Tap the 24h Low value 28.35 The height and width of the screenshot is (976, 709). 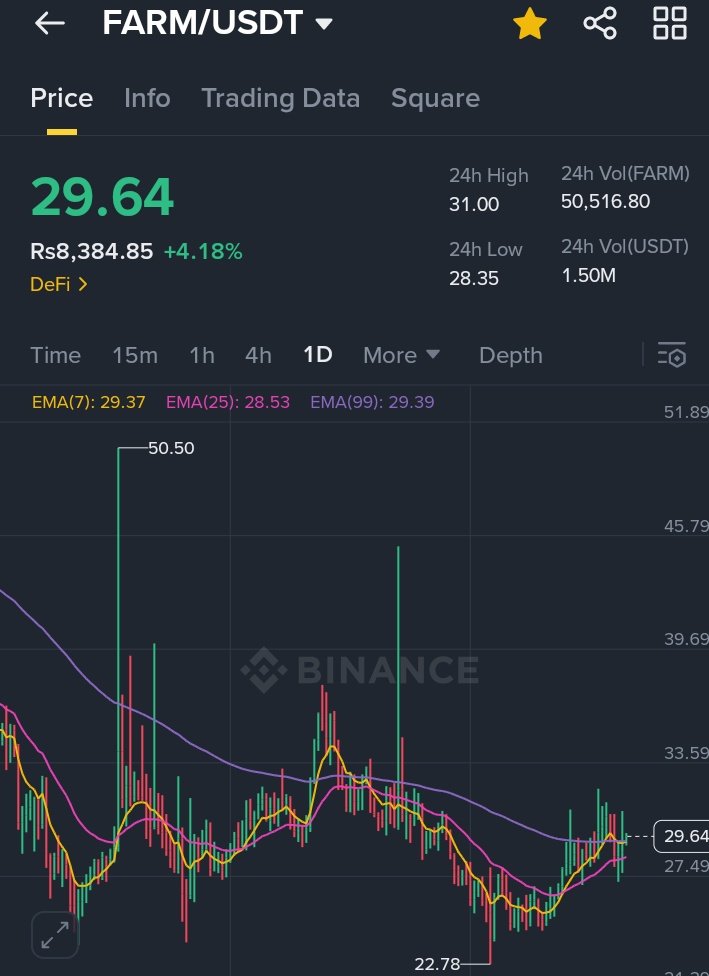(474, 278)
